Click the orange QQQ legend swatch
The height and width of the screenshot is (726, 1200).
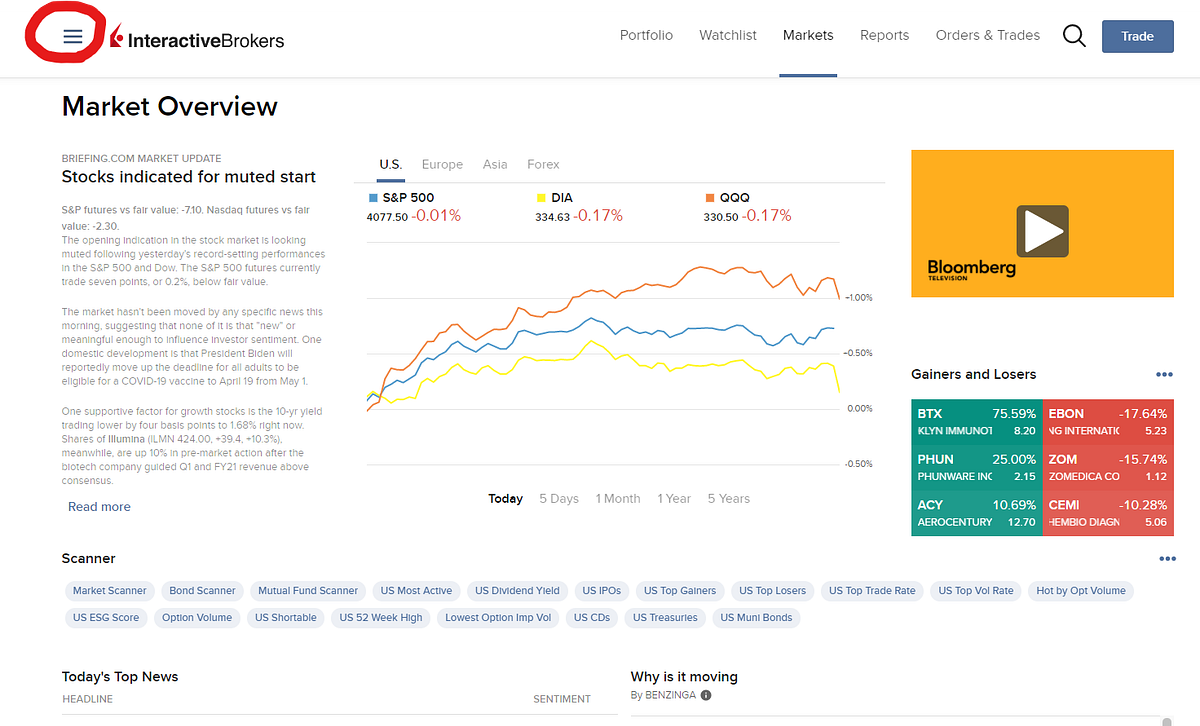point(710,198)
